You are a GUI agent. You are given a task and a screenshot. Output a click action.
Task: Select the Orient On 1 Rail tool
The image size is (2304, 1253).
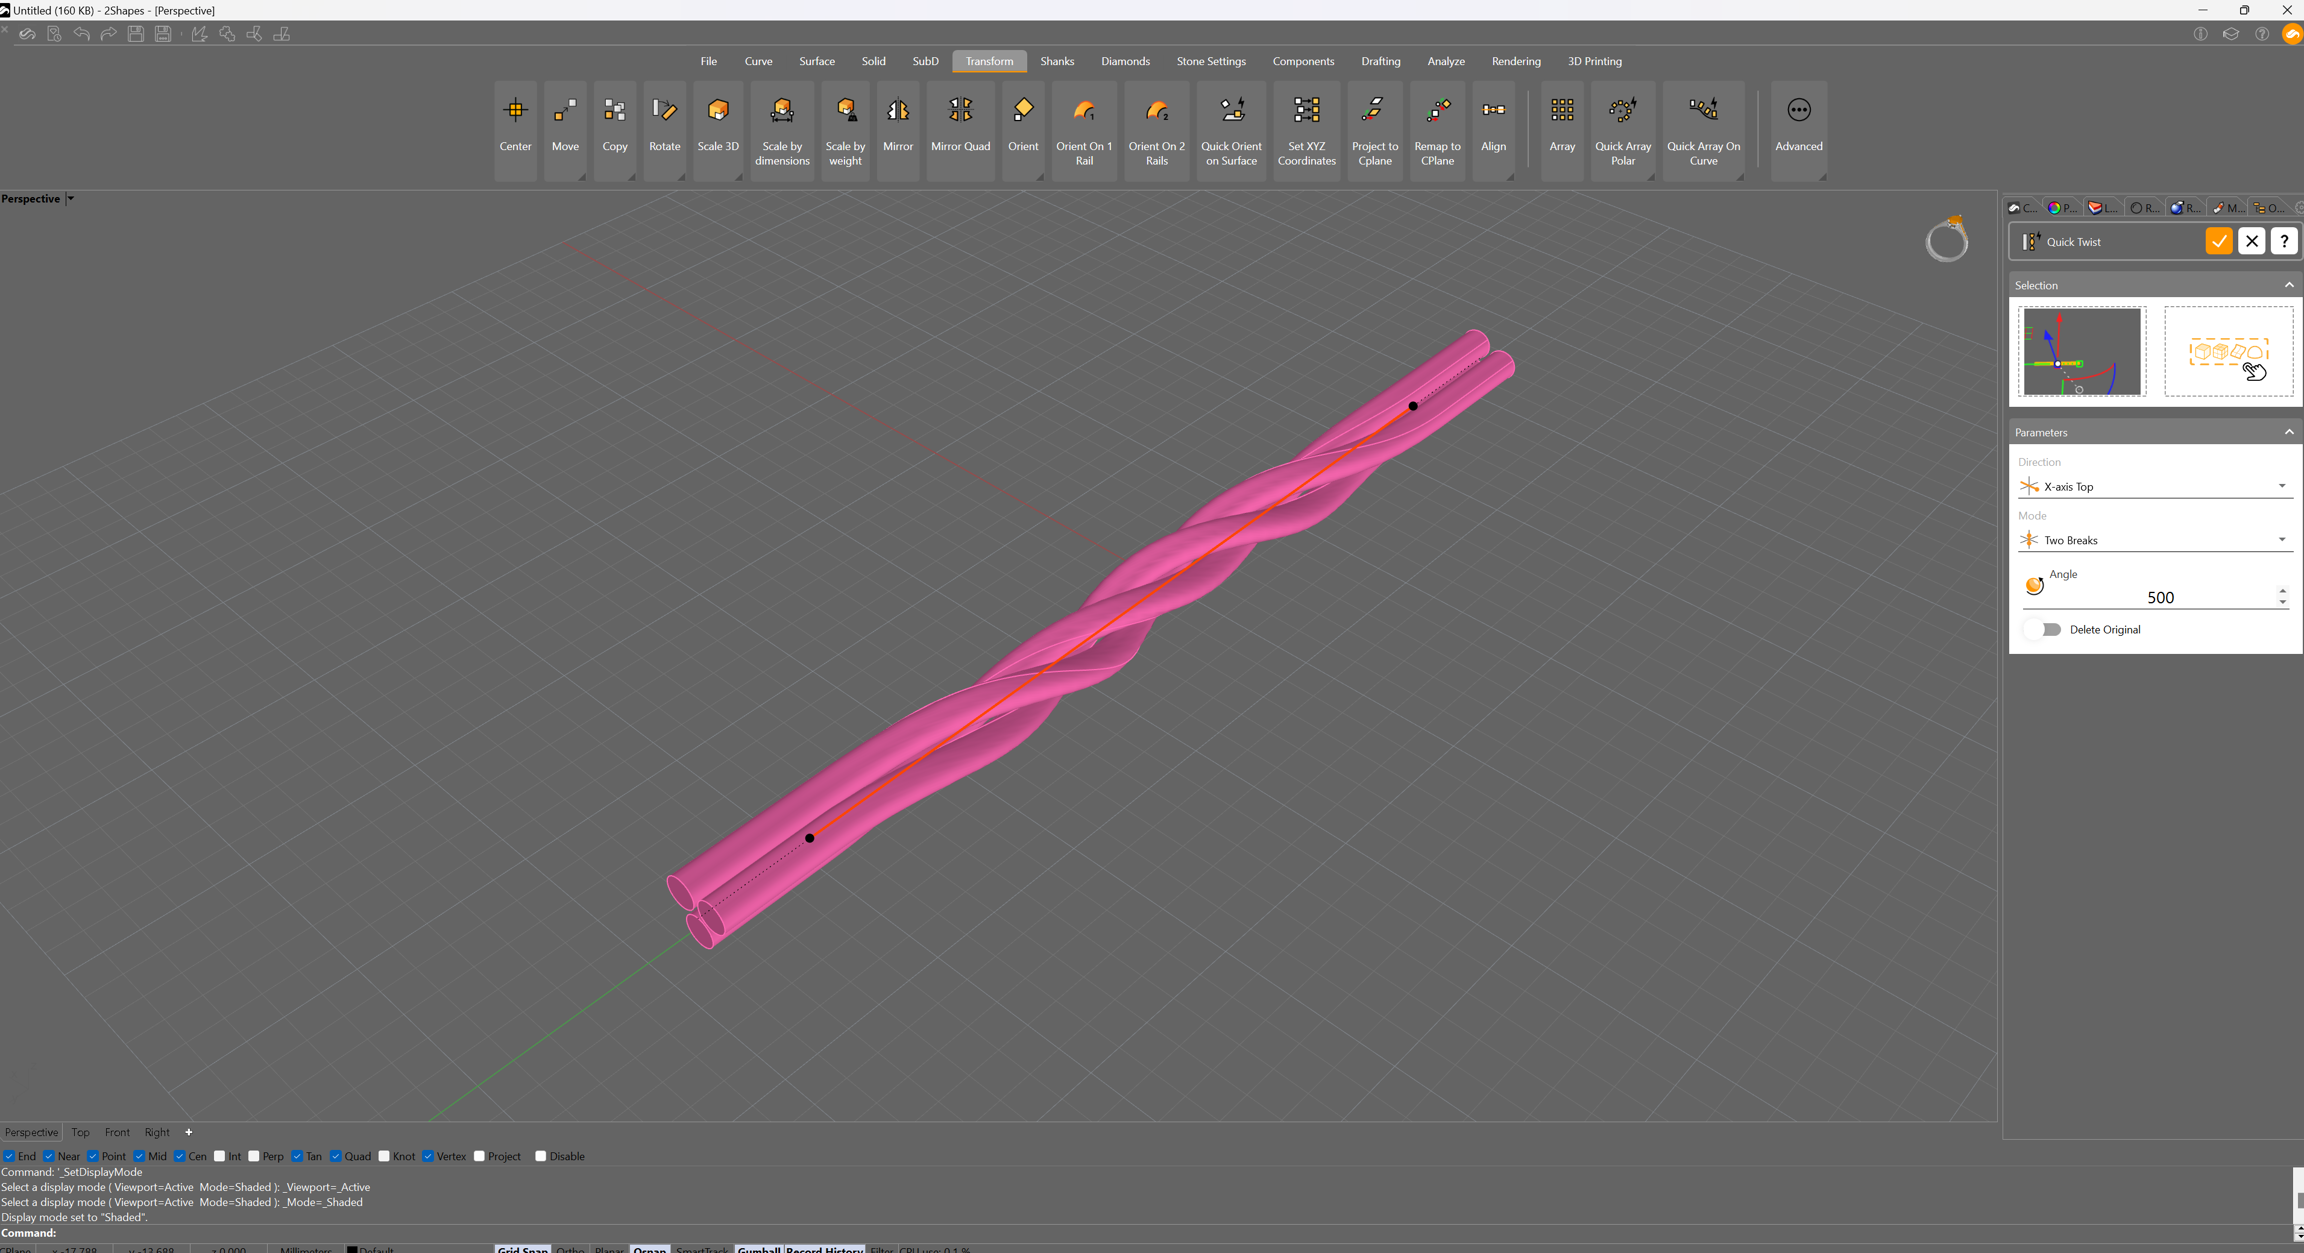[1083, 111]
